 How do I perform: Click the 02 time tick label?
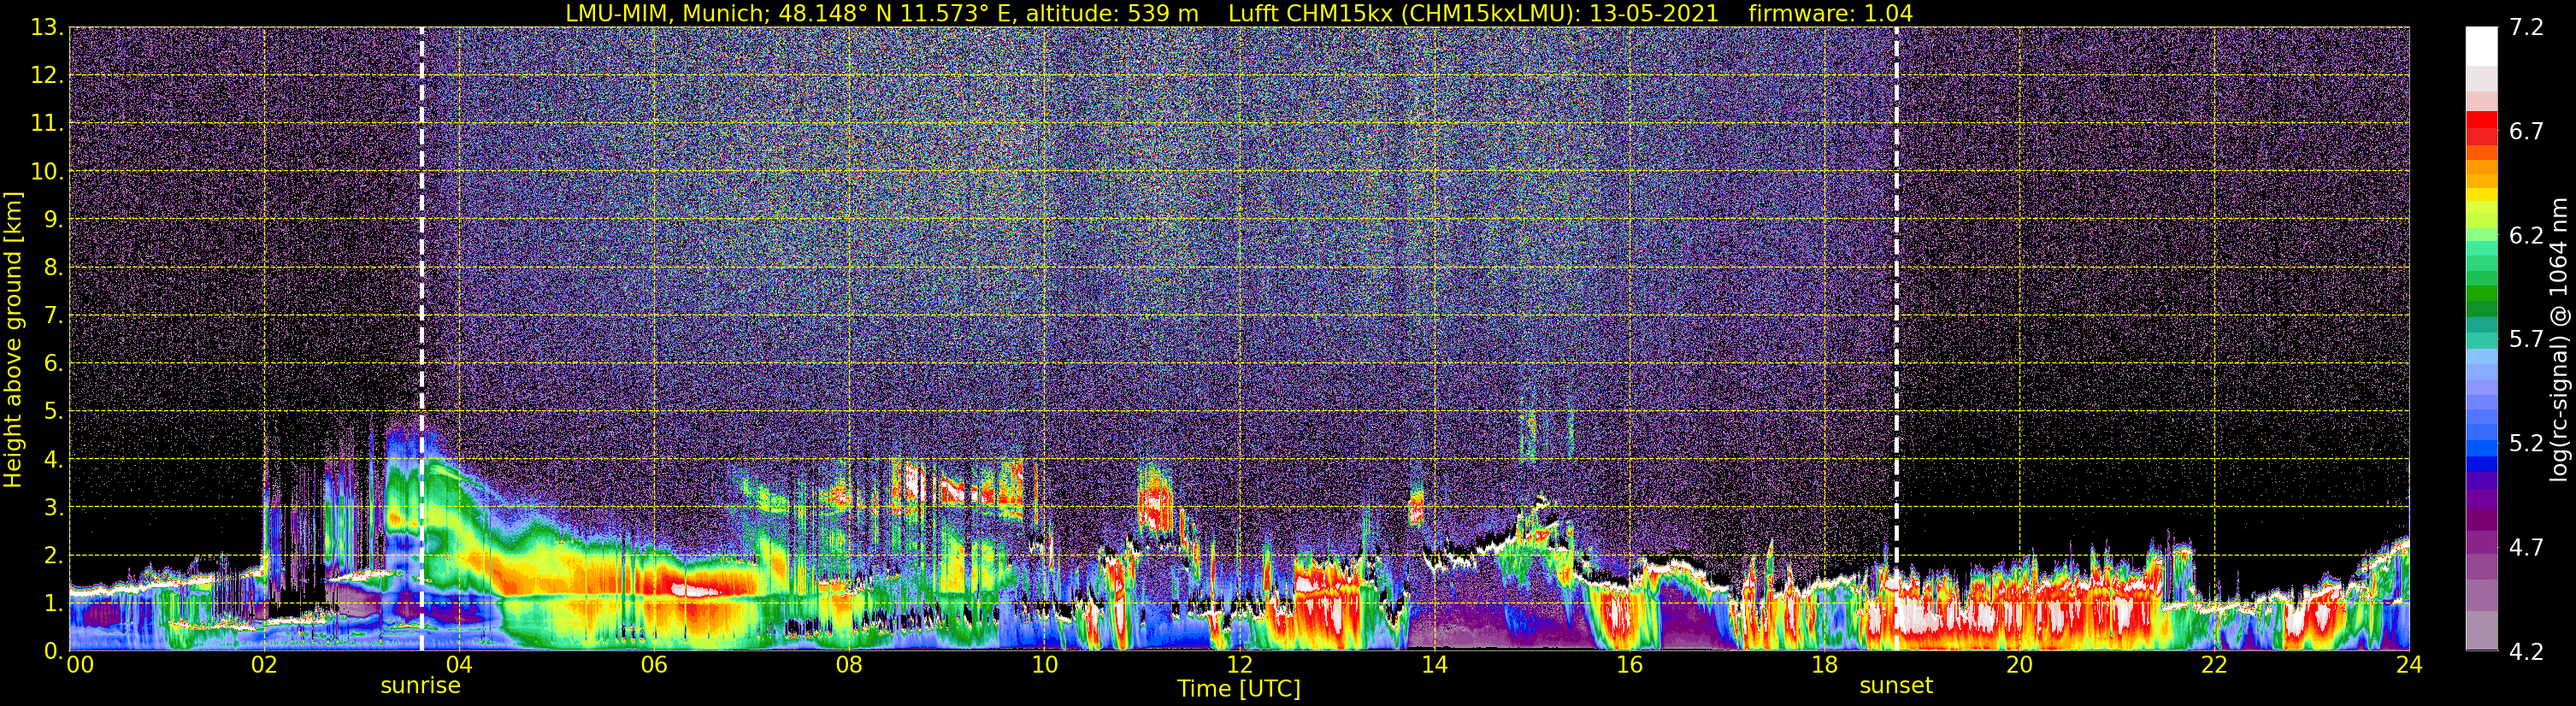[264, 665]
